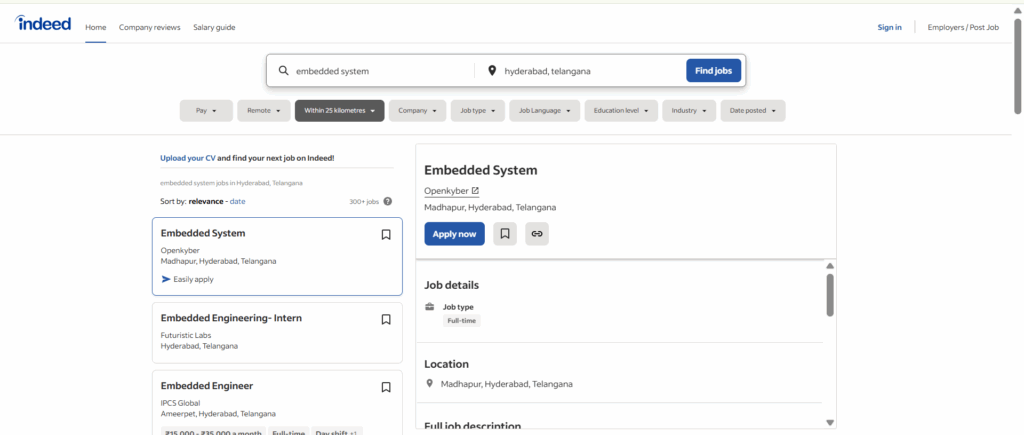Click the help question mark next to 300+ jobs
Image resolution: width=1024 pixels, height=435 pixels.
pyautogui.click(x=388, y=202)
